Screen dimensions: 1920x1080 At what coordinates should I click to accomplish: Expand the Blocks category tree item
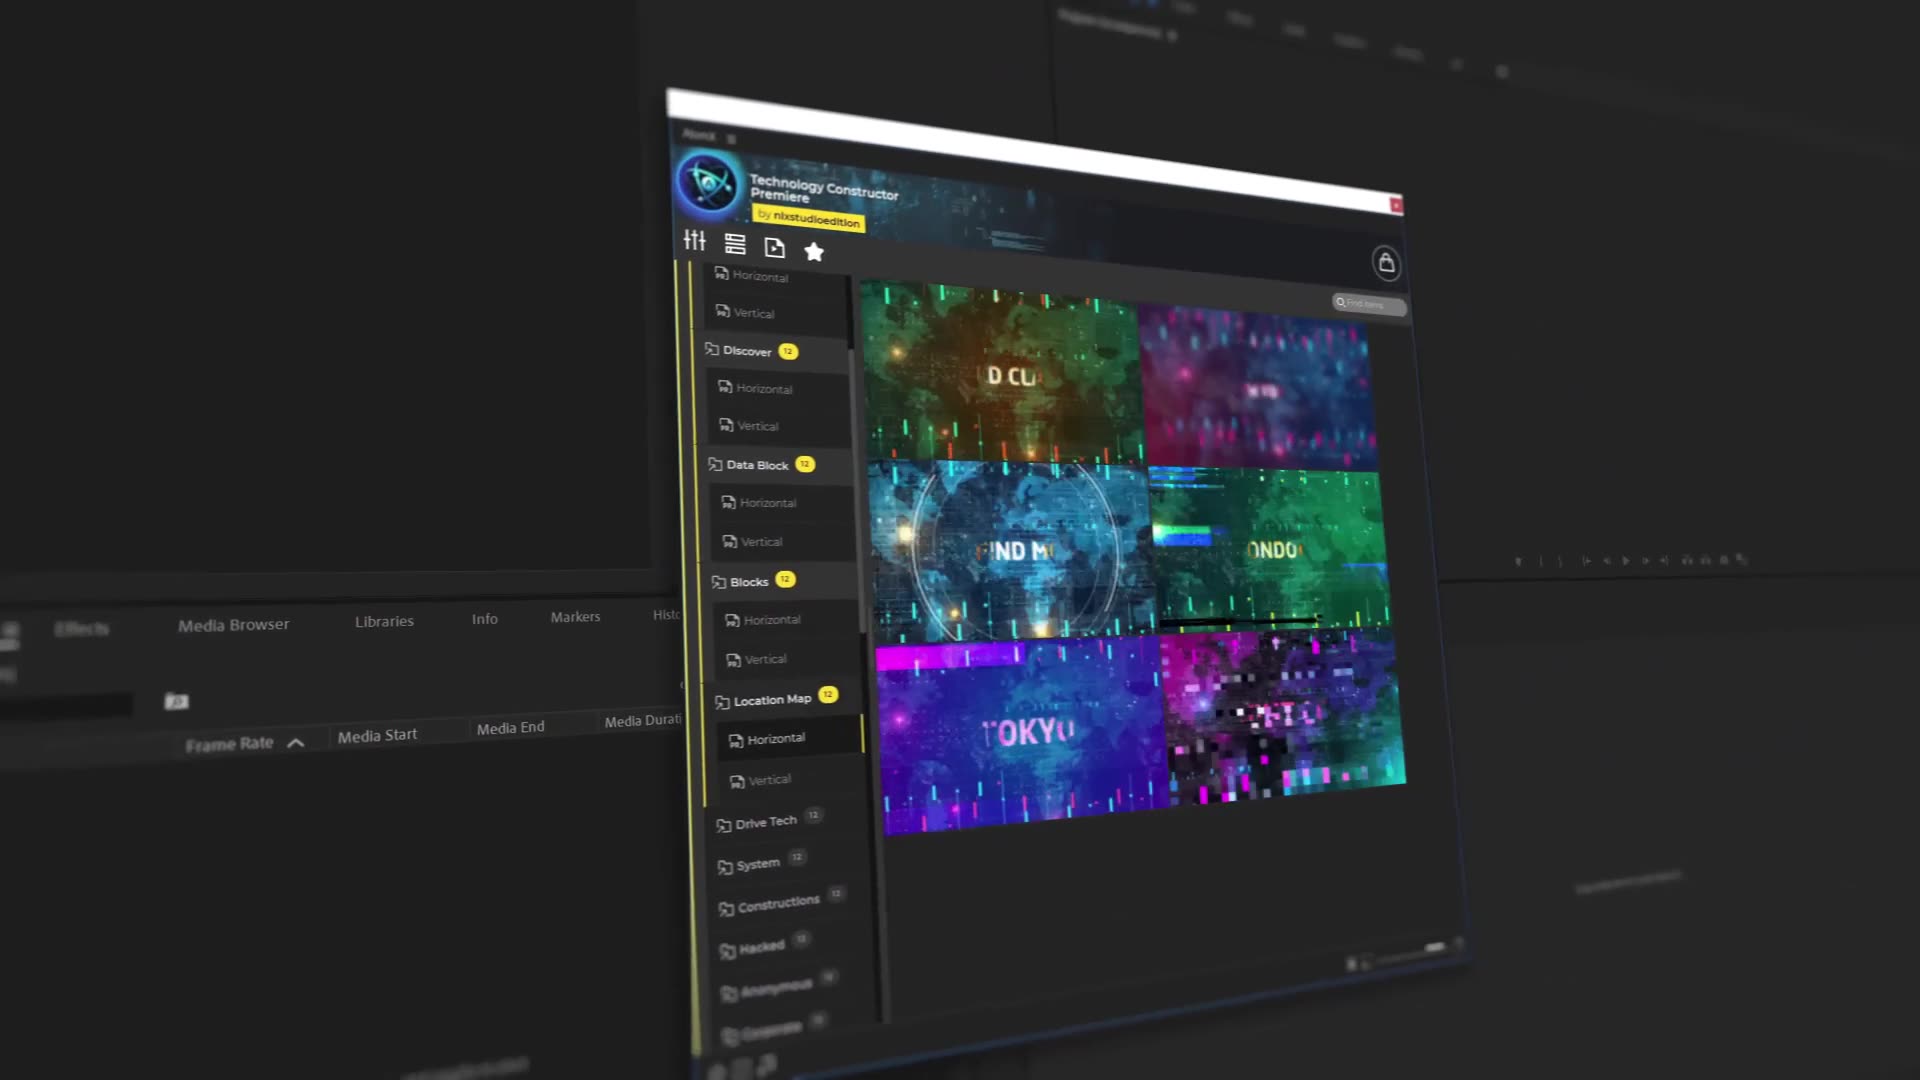[748, 580]
